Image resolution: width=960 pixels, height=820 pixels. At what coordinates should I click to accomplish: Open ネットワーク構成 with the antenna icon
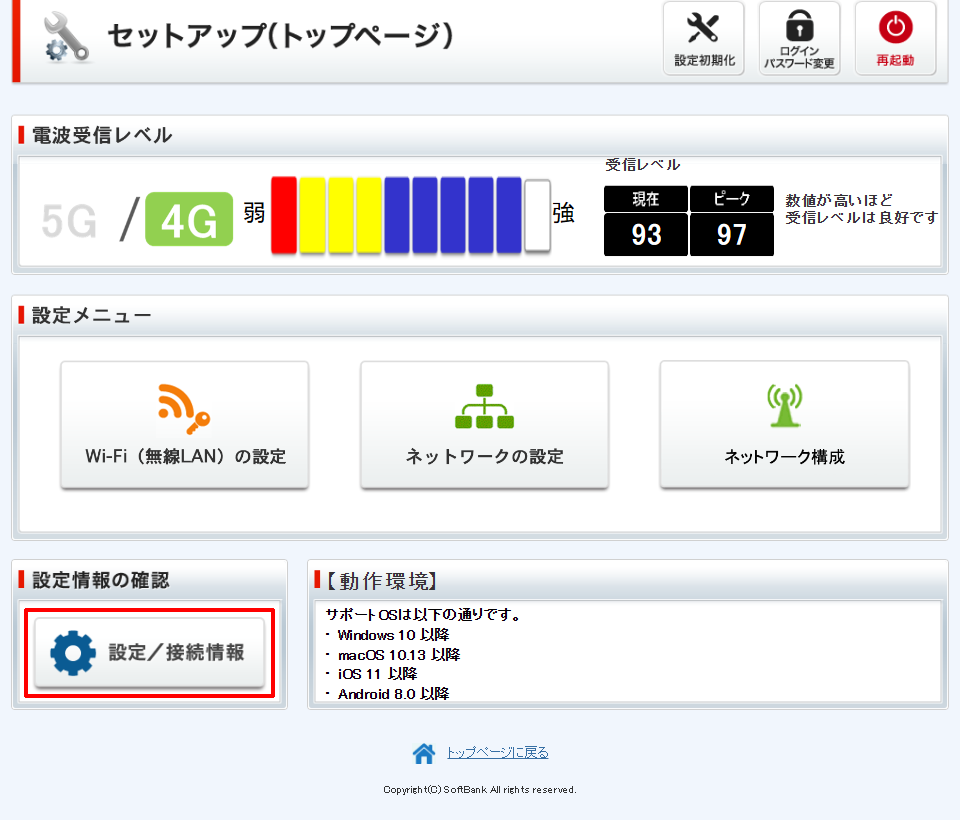tap(784, 425)
